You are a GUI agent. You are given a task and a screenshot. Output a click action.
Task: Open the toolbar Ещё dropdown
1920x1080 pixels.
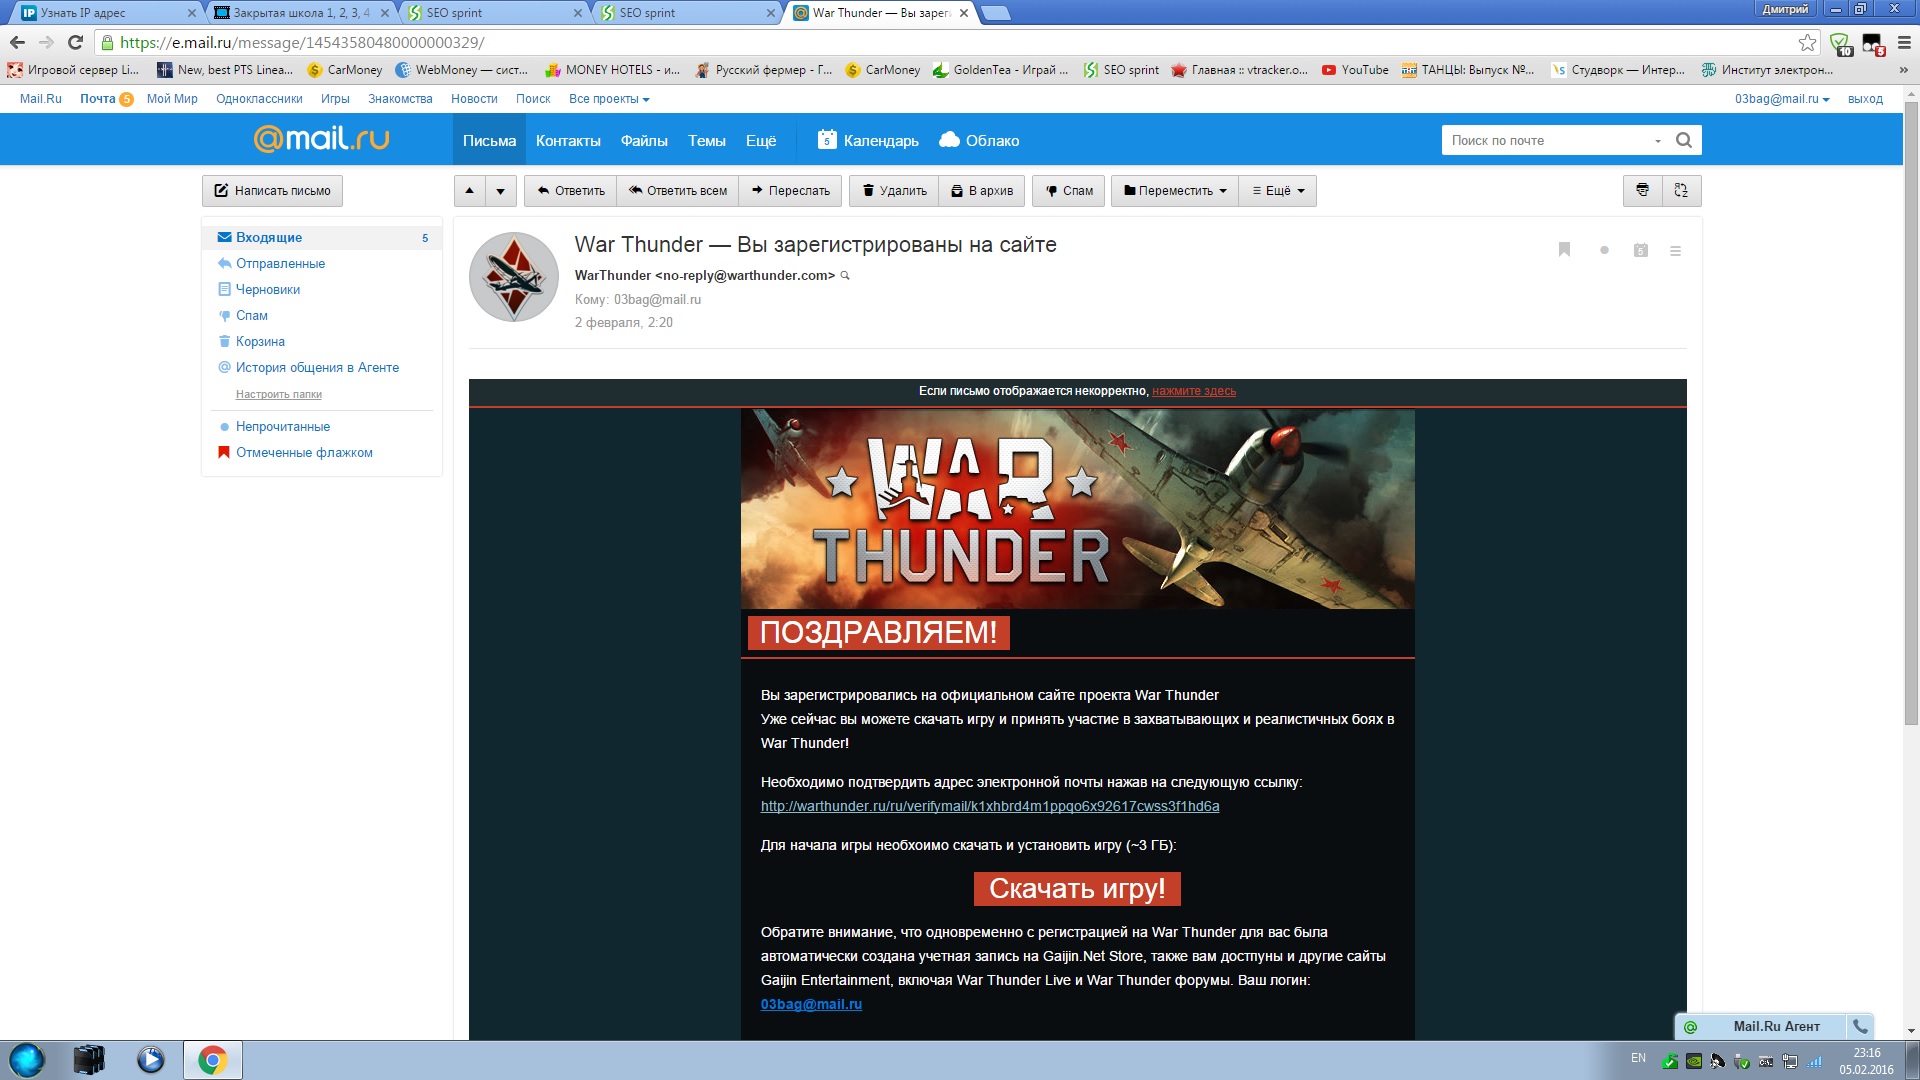click(x=1278, y=191)
